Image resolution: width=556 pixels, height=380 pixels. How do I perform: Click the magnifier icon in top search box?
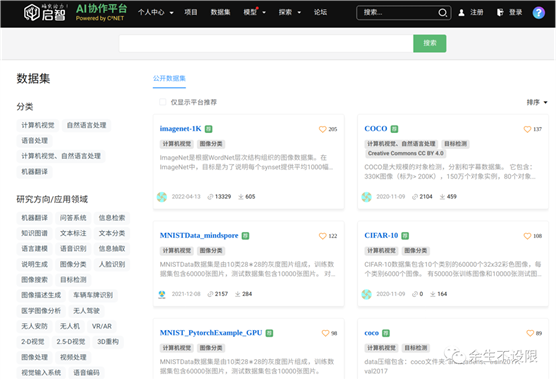pyautogui.click(x=442, y=13)
